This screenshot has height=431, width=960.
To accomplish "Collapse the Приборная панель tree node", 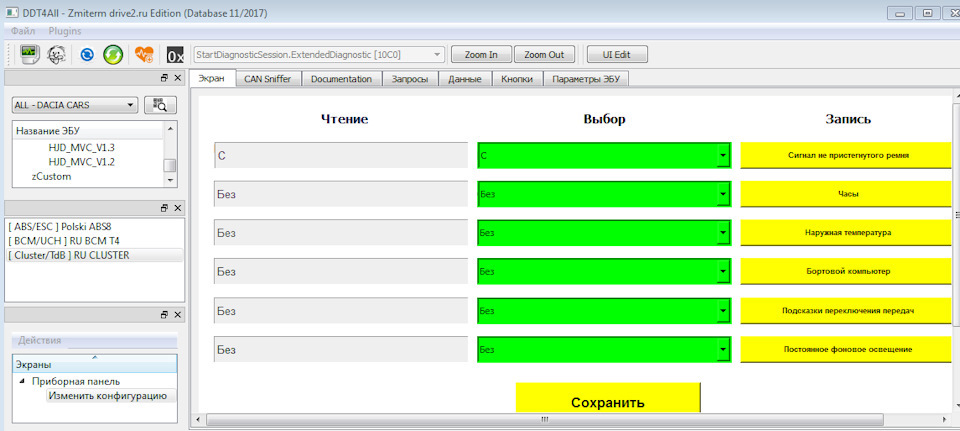I will (x=23, y=381).
